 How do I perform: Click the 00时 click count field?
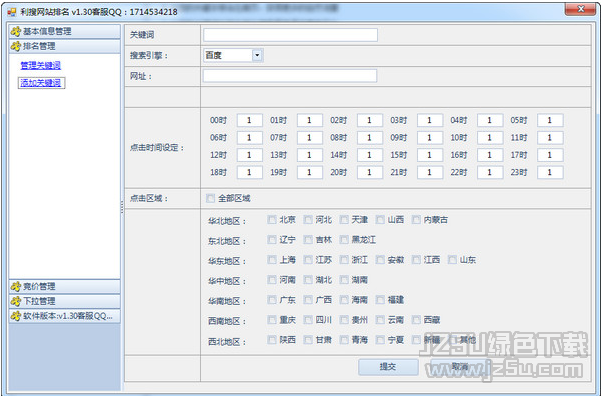click(x=250, y=120)
